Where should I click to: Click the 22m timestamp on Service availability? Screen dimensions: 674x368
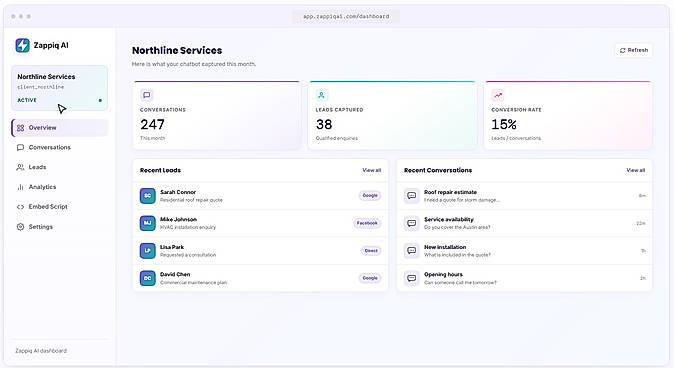coord(640,223)
